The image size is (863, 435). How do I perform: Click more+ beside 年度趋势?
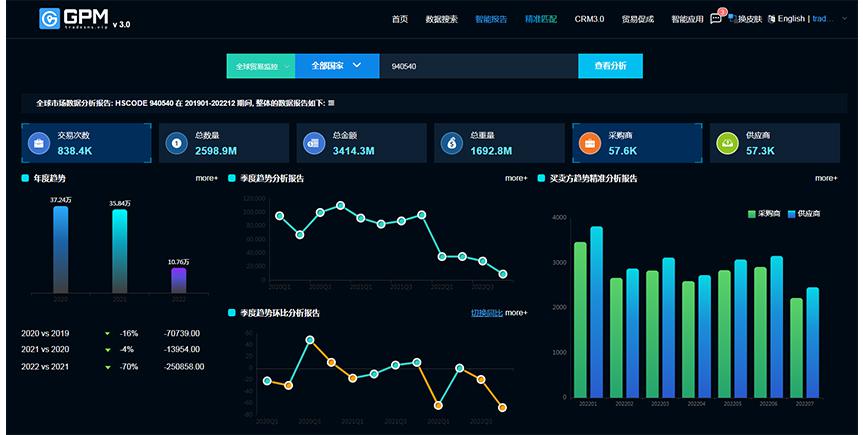click(206, 178)
